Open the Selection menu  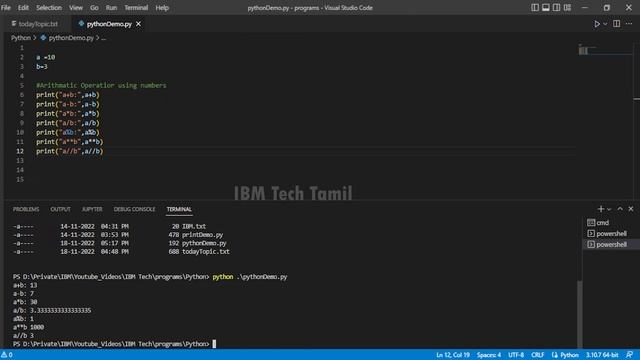49,8
